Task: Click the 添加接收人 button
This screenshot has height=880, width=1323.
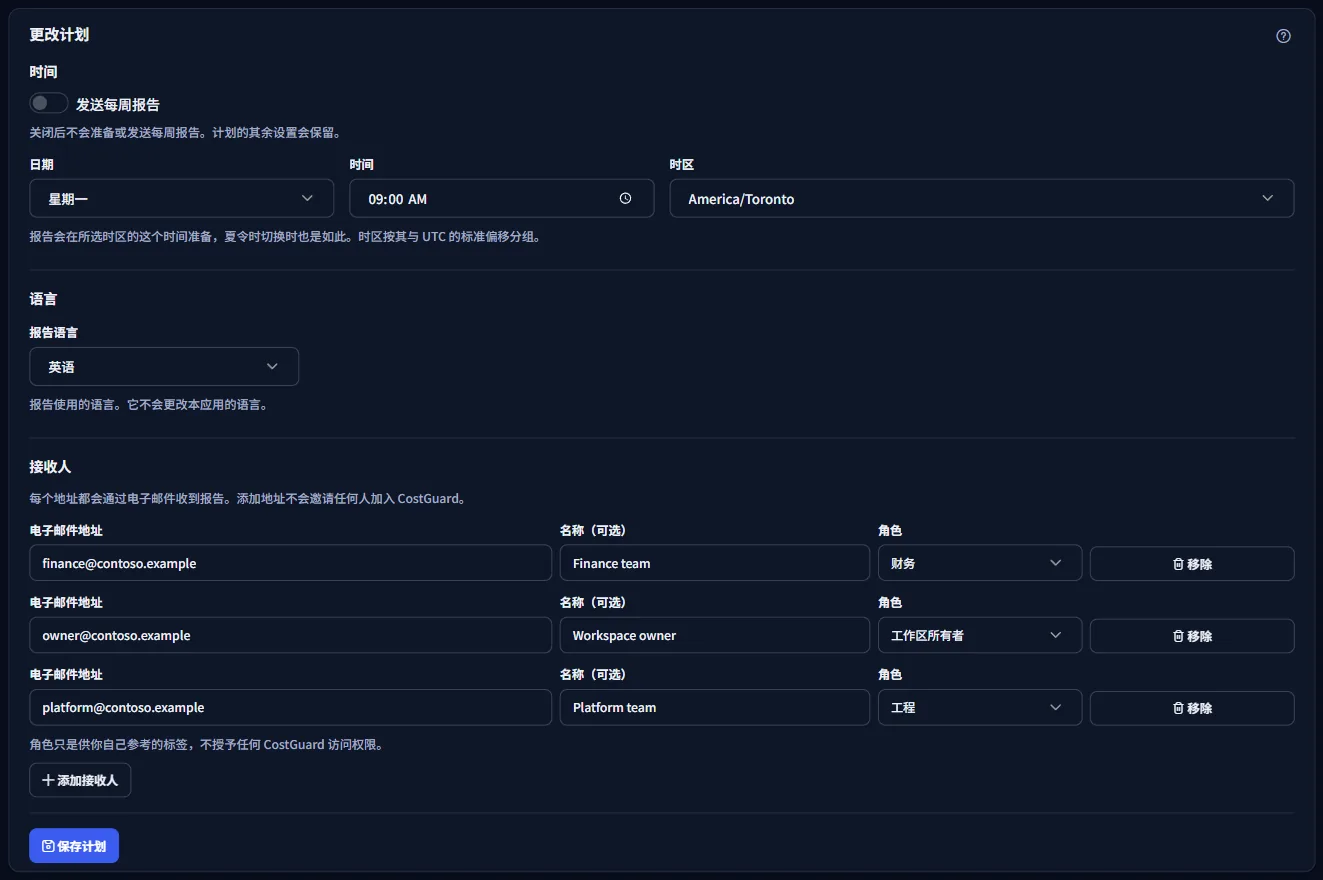Action: tap(80, 780)
